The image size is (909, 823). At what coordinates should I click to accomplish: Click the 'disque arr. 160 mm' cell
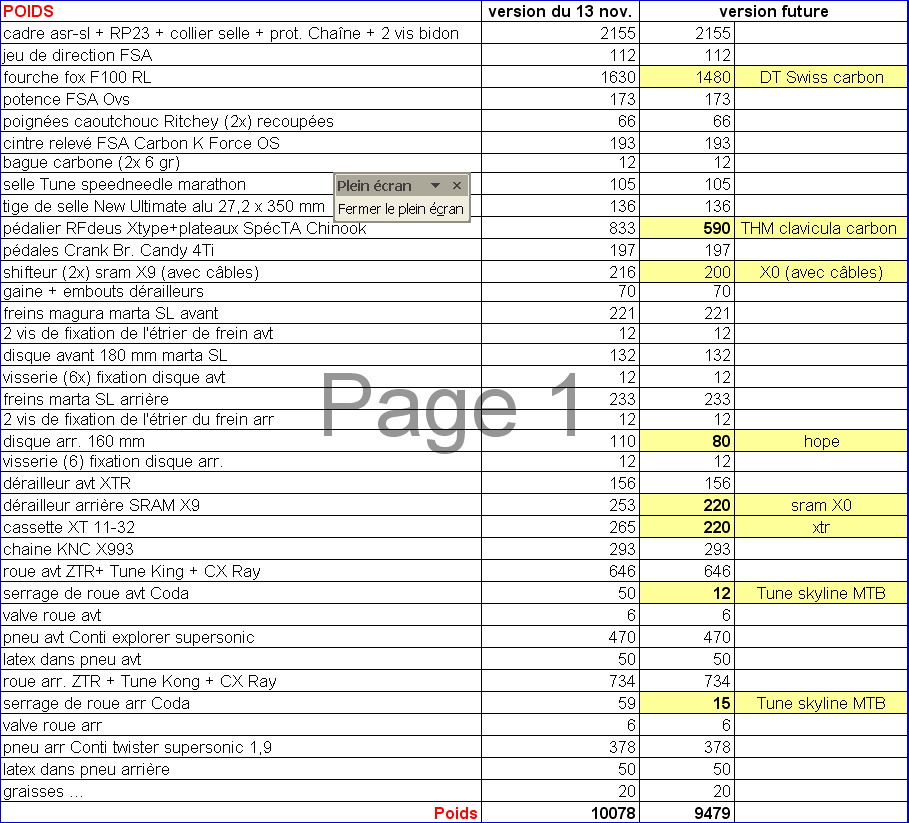coord(241,441)
